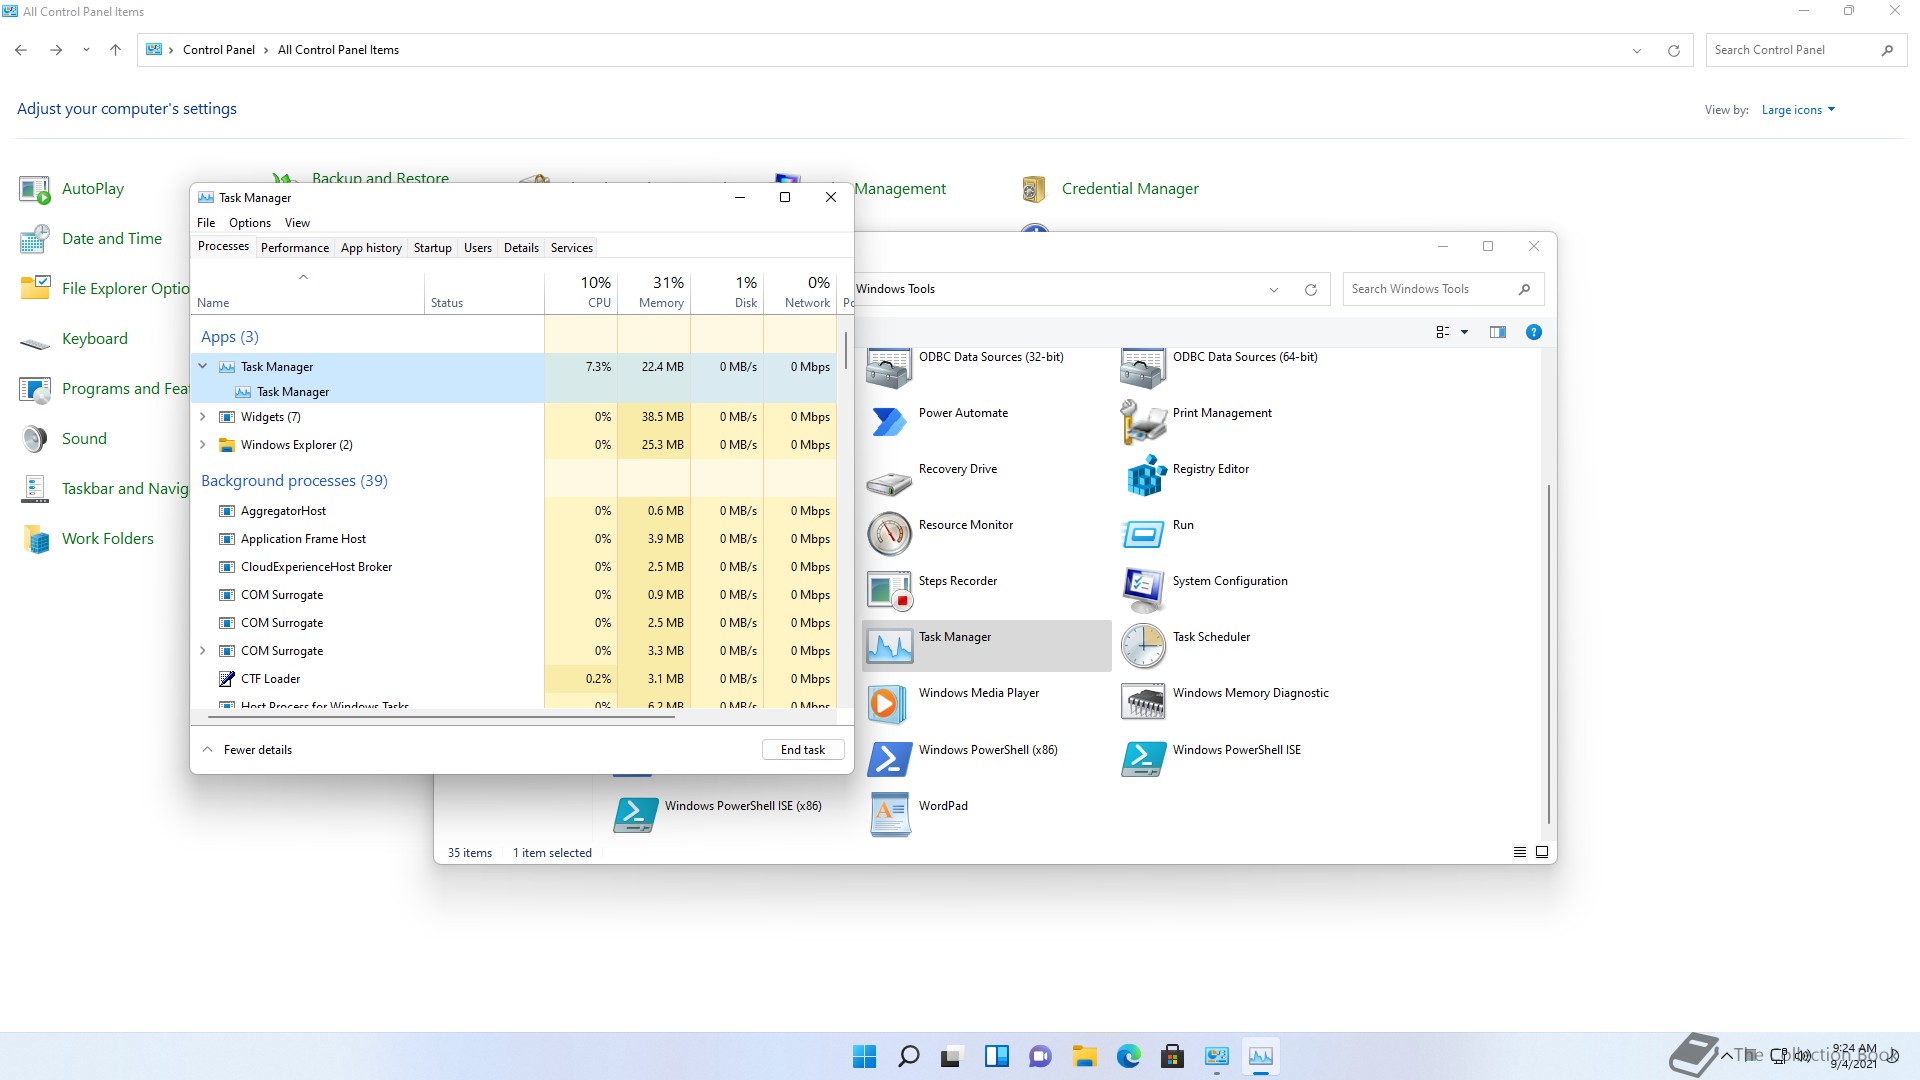Click the Windows Tools help icon

click(1533, 332)
